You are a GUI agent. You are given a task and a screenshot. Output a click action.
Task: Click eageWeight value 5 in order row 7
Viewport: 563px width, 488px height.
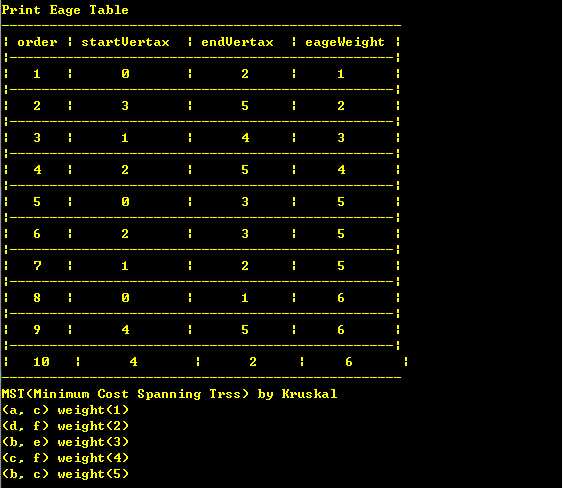[x=341, y=266]
